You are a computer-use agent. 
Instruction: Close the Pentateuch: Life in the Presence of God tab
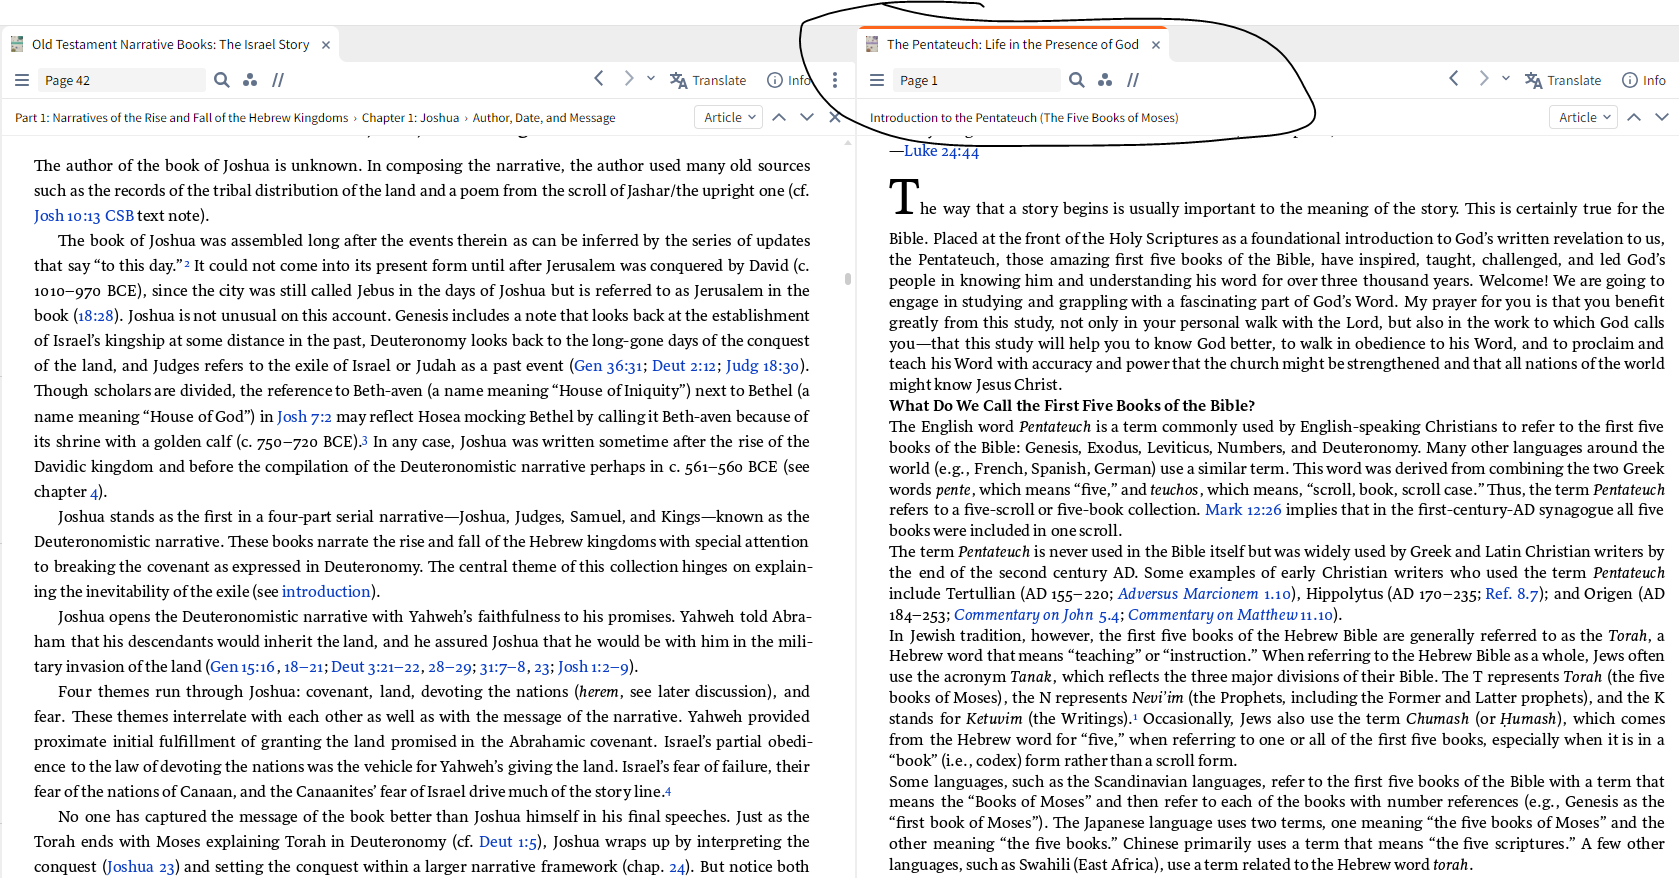pyautogui.click(x=1156, y=45)
